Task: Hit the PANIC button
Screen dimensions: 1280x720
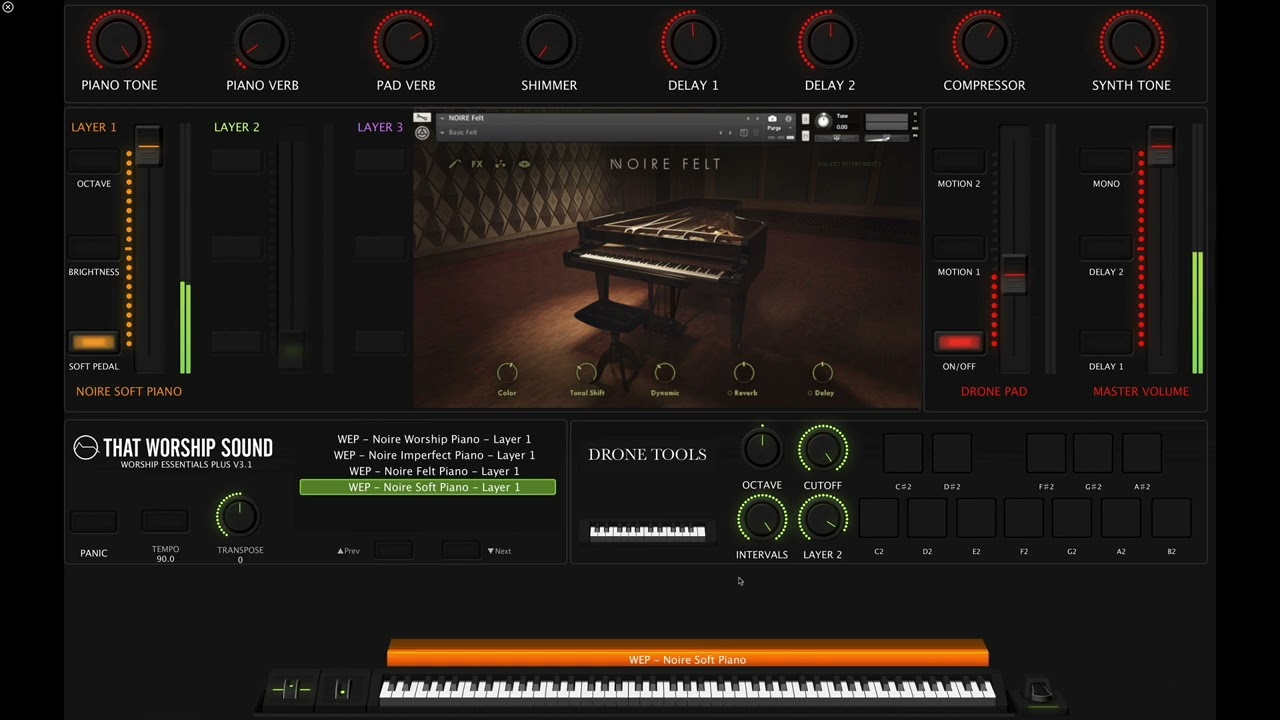Action: pyautogui.click(x=93, y=521)
